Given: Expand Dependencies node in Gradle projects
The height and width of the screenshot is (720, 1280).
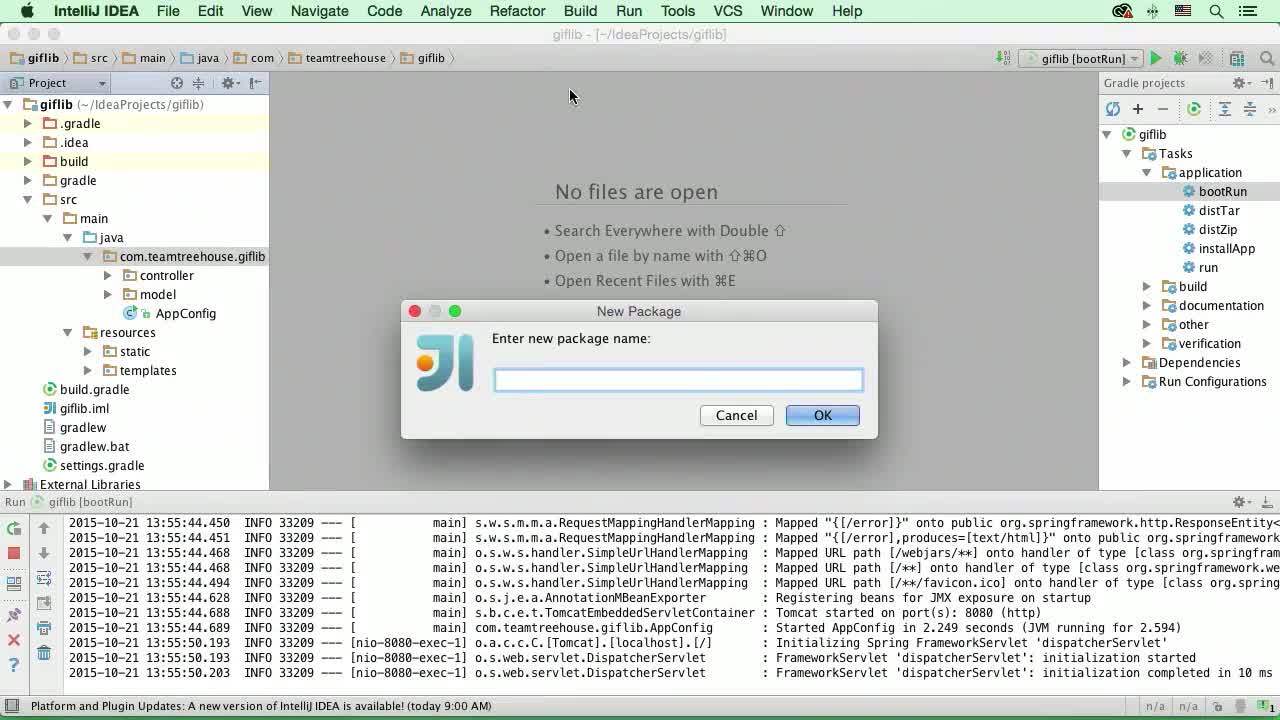Looking at the screenshot, I should click(1127, 363).
